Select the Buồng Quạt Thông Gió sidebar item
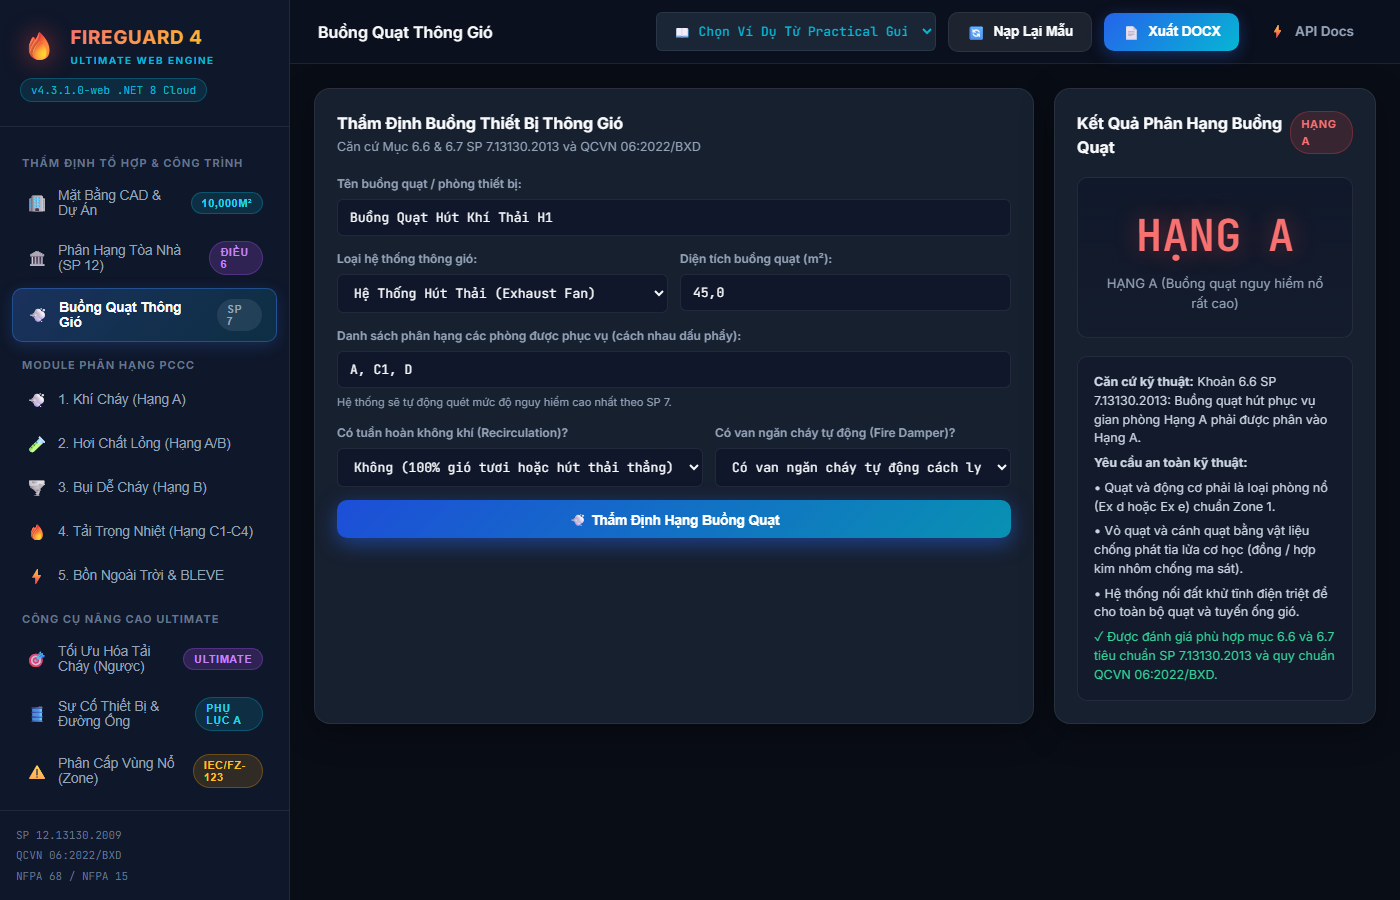Image resolution: width=1400 pixels, height=900 pixels. pyautogui.click(x=144, y=315)
